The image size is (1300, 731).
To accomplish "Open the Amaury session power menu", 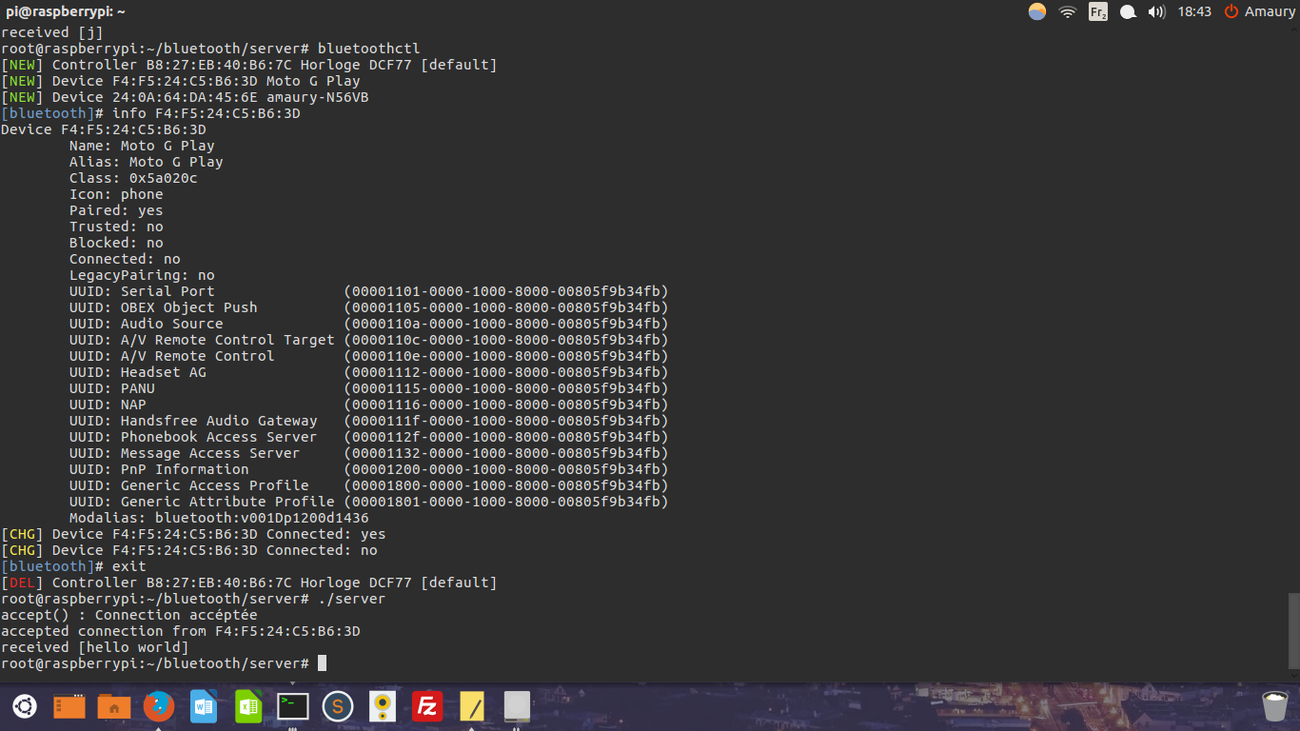I will coord(1259,12).
